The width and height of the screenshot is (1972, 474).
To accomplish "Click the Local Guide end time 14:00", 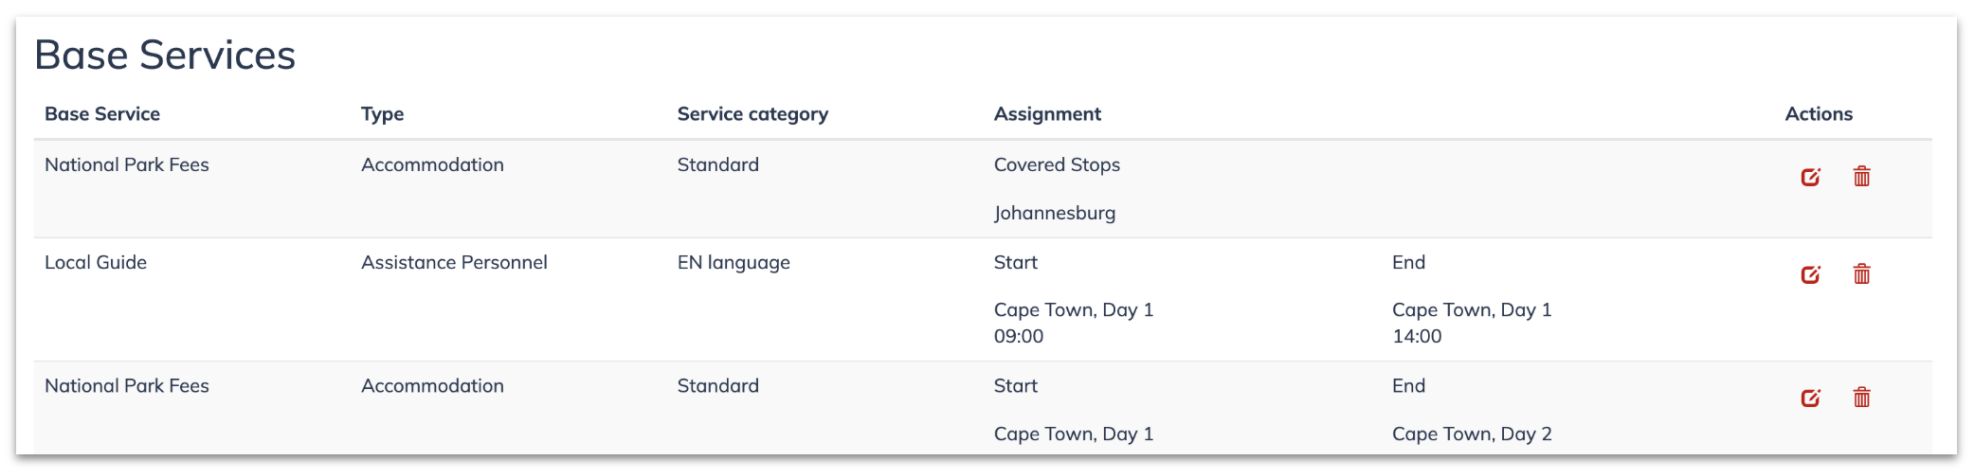I will point(1416,336).
